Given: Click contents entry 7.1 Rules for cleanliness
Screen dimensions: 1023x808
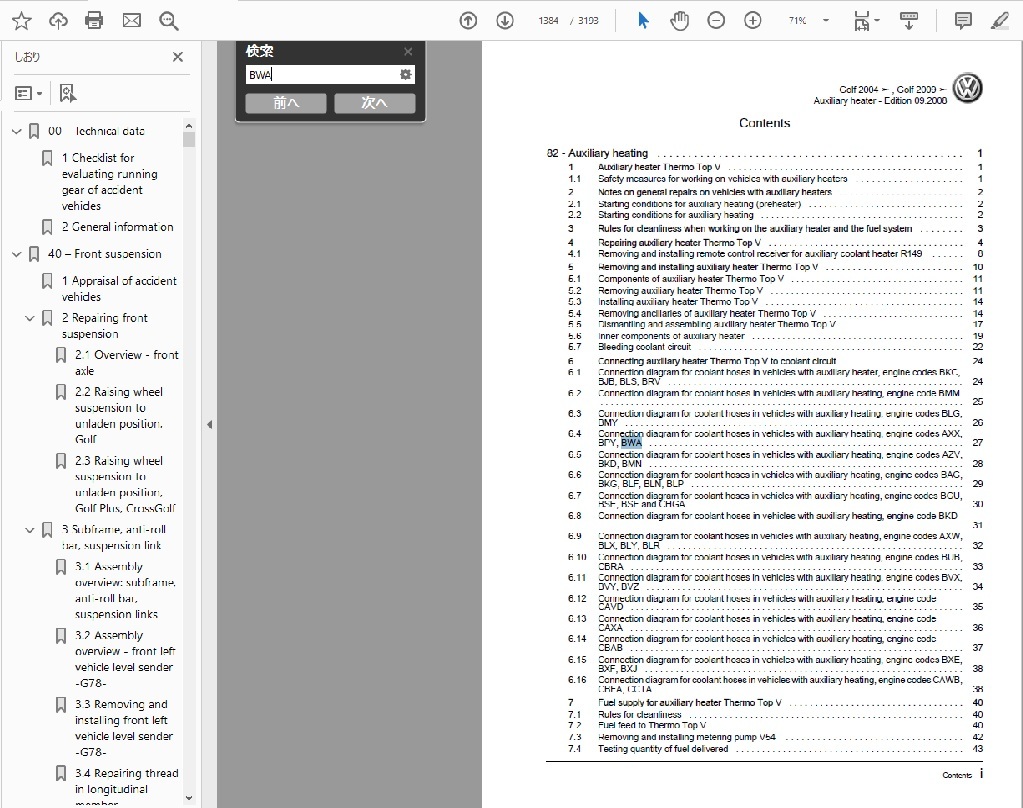Looking at the screenshot, I should [639, 715].
